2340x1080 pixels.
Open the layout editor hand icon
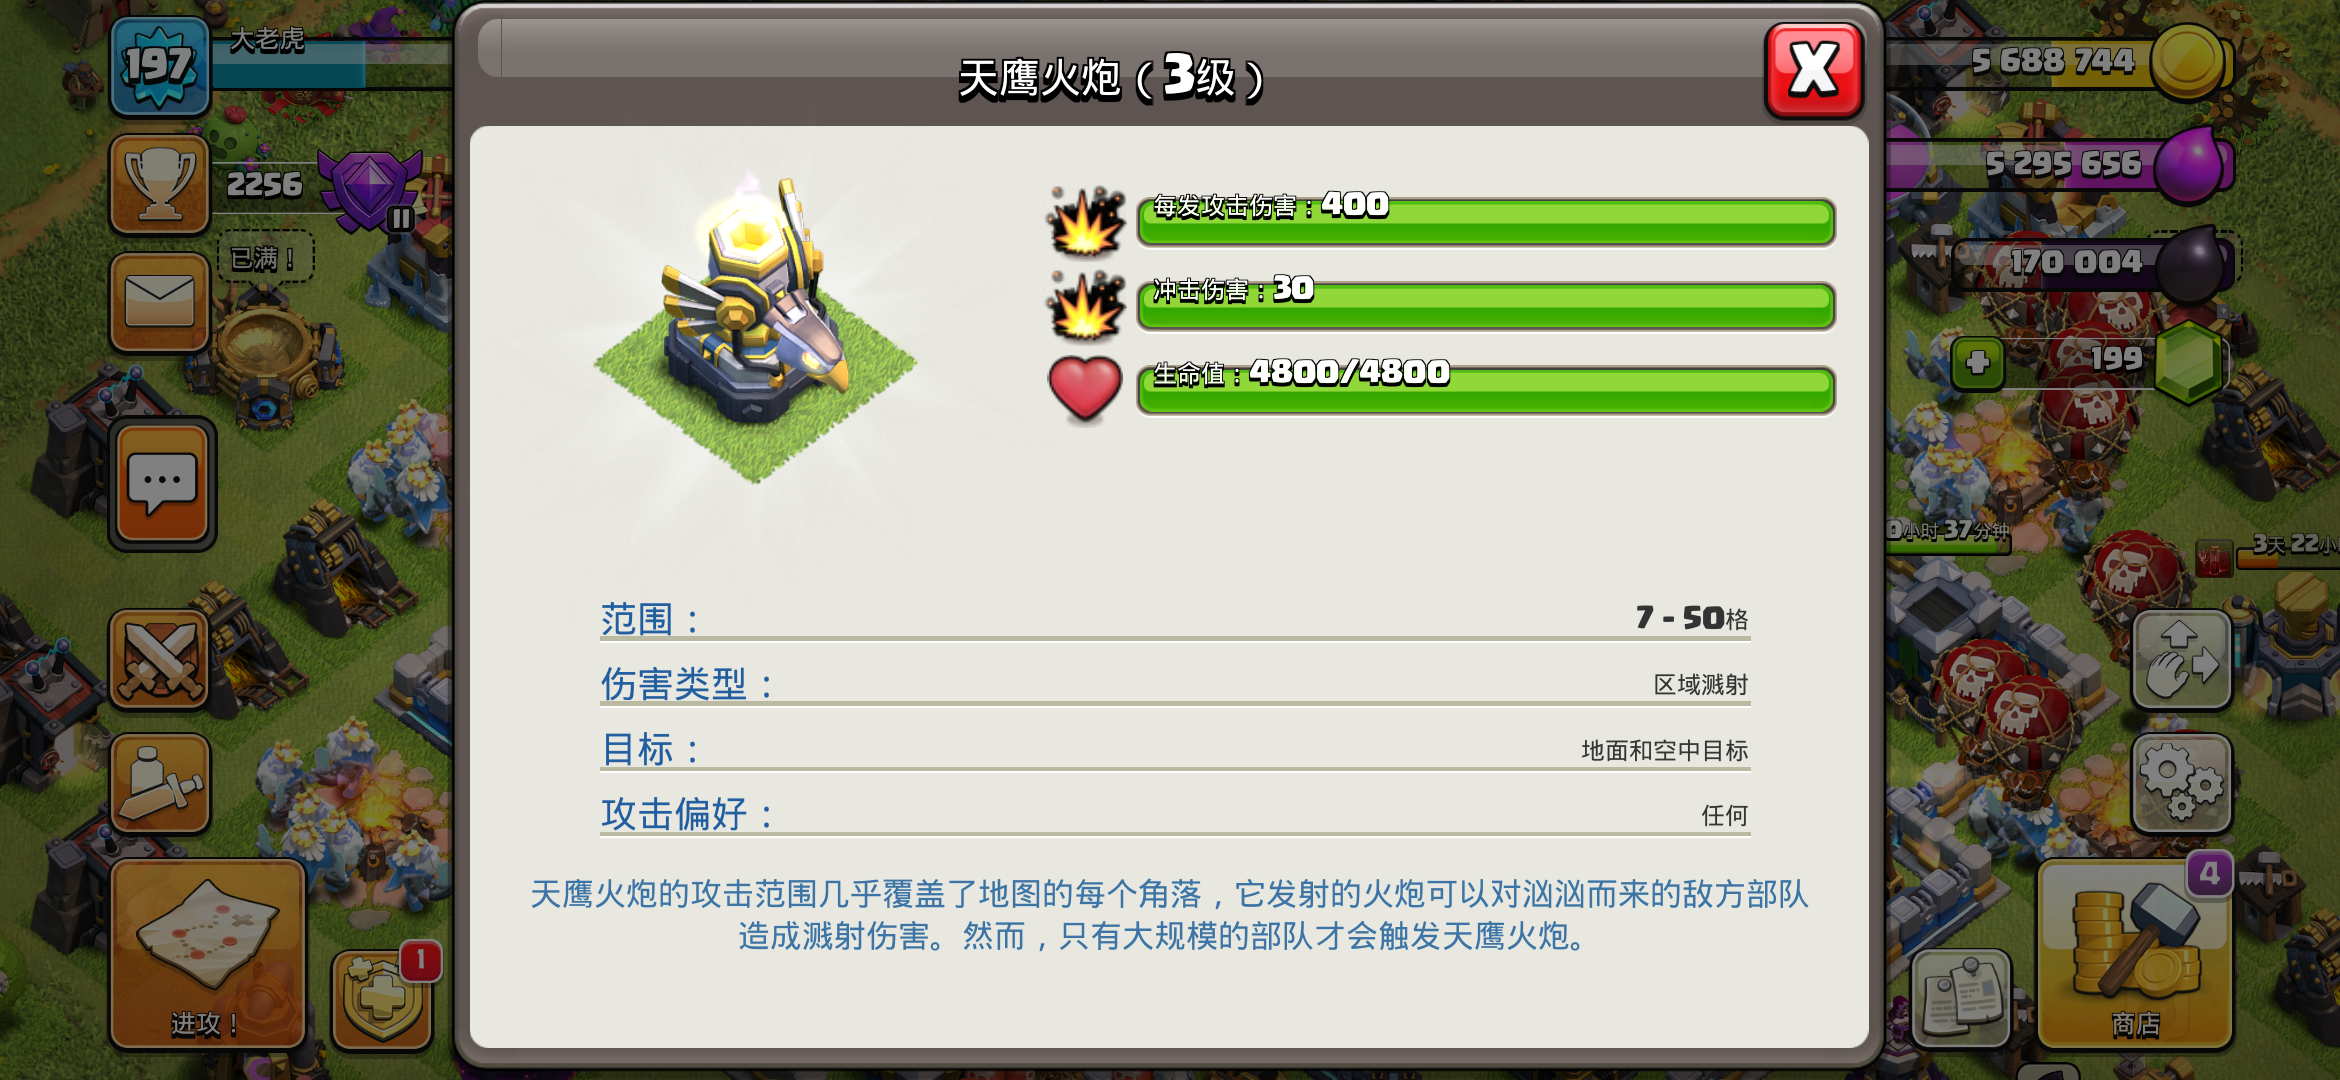click(2181, 659)
